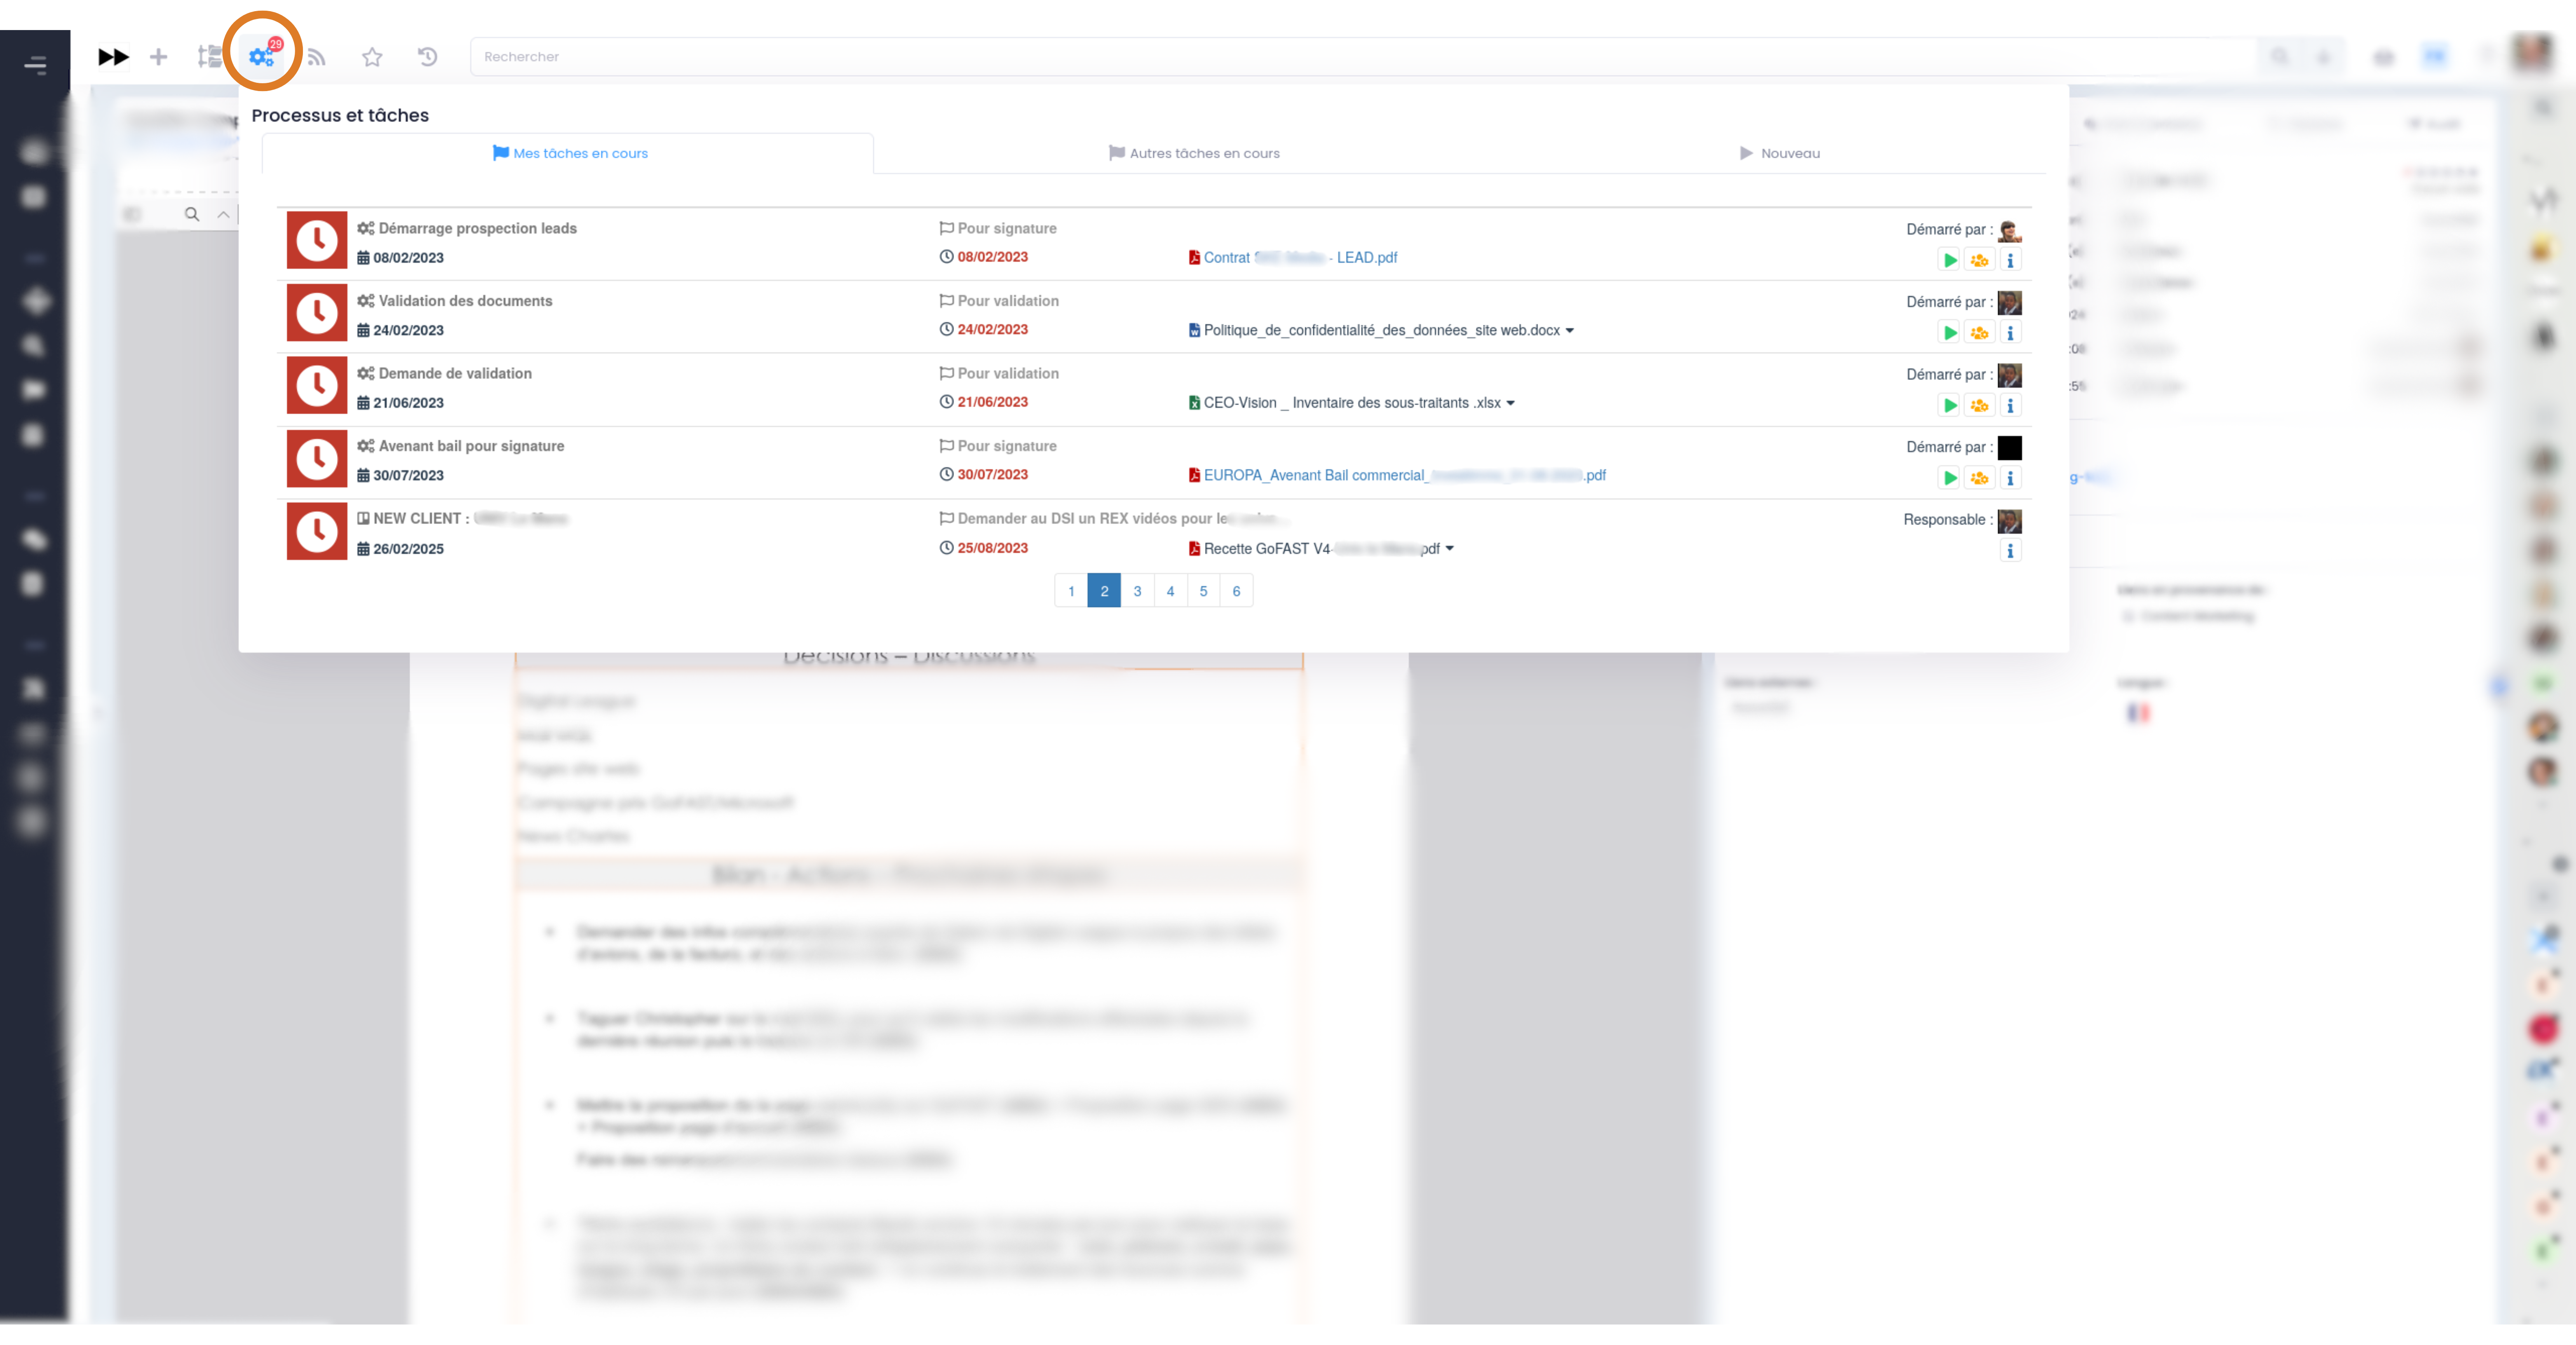Screen dimensions: 2576x1345
Task: Open the hamburger menu in the sidebar
Action: coord(36,64)
